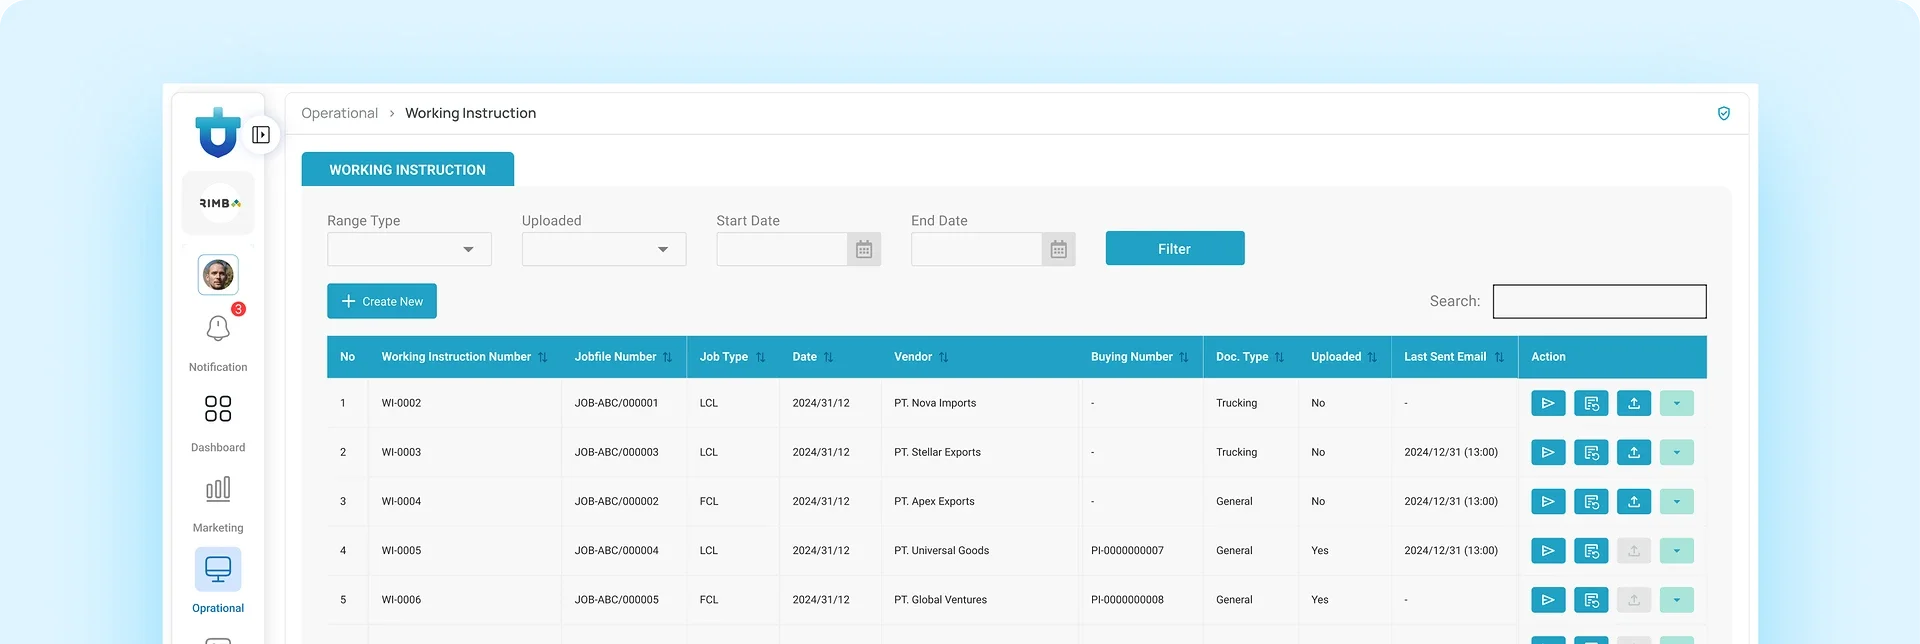The height and width of the screenshot is (644, 1920).
Task: Click the Filter button
Action: [x=1175, y=248]
